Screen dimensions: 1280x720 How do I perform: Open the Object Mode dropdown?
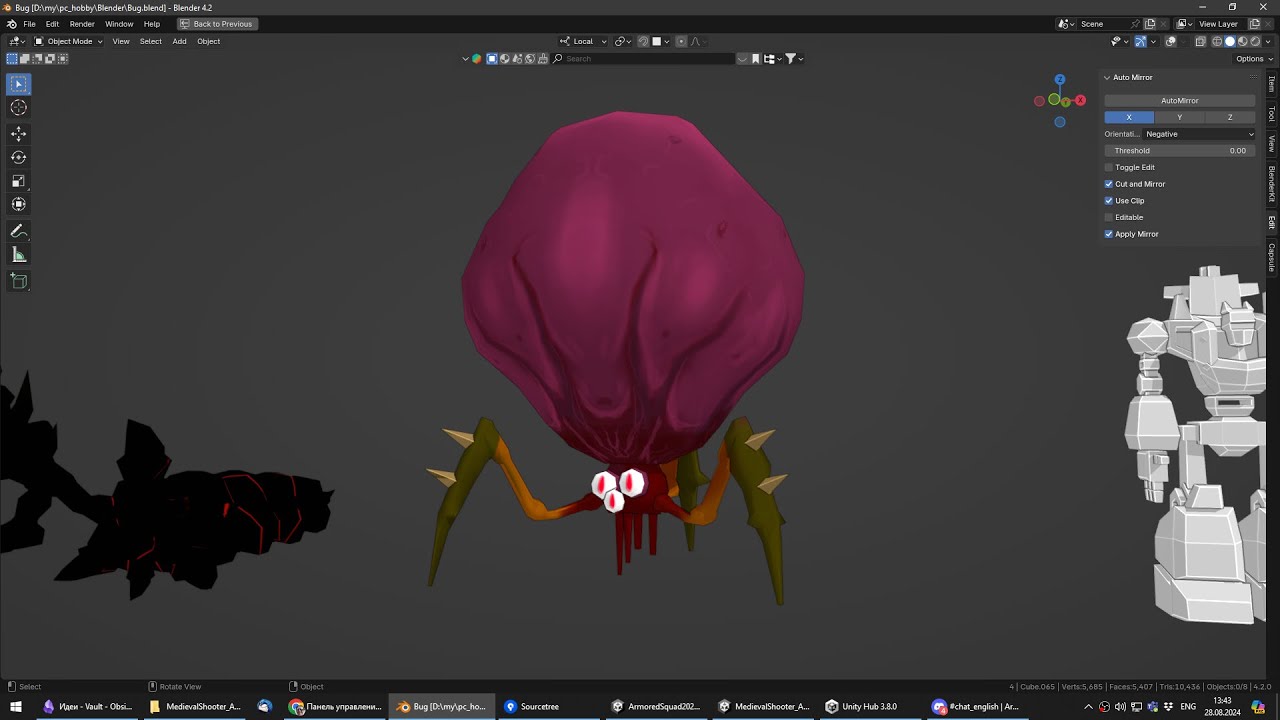coord(68,41)
